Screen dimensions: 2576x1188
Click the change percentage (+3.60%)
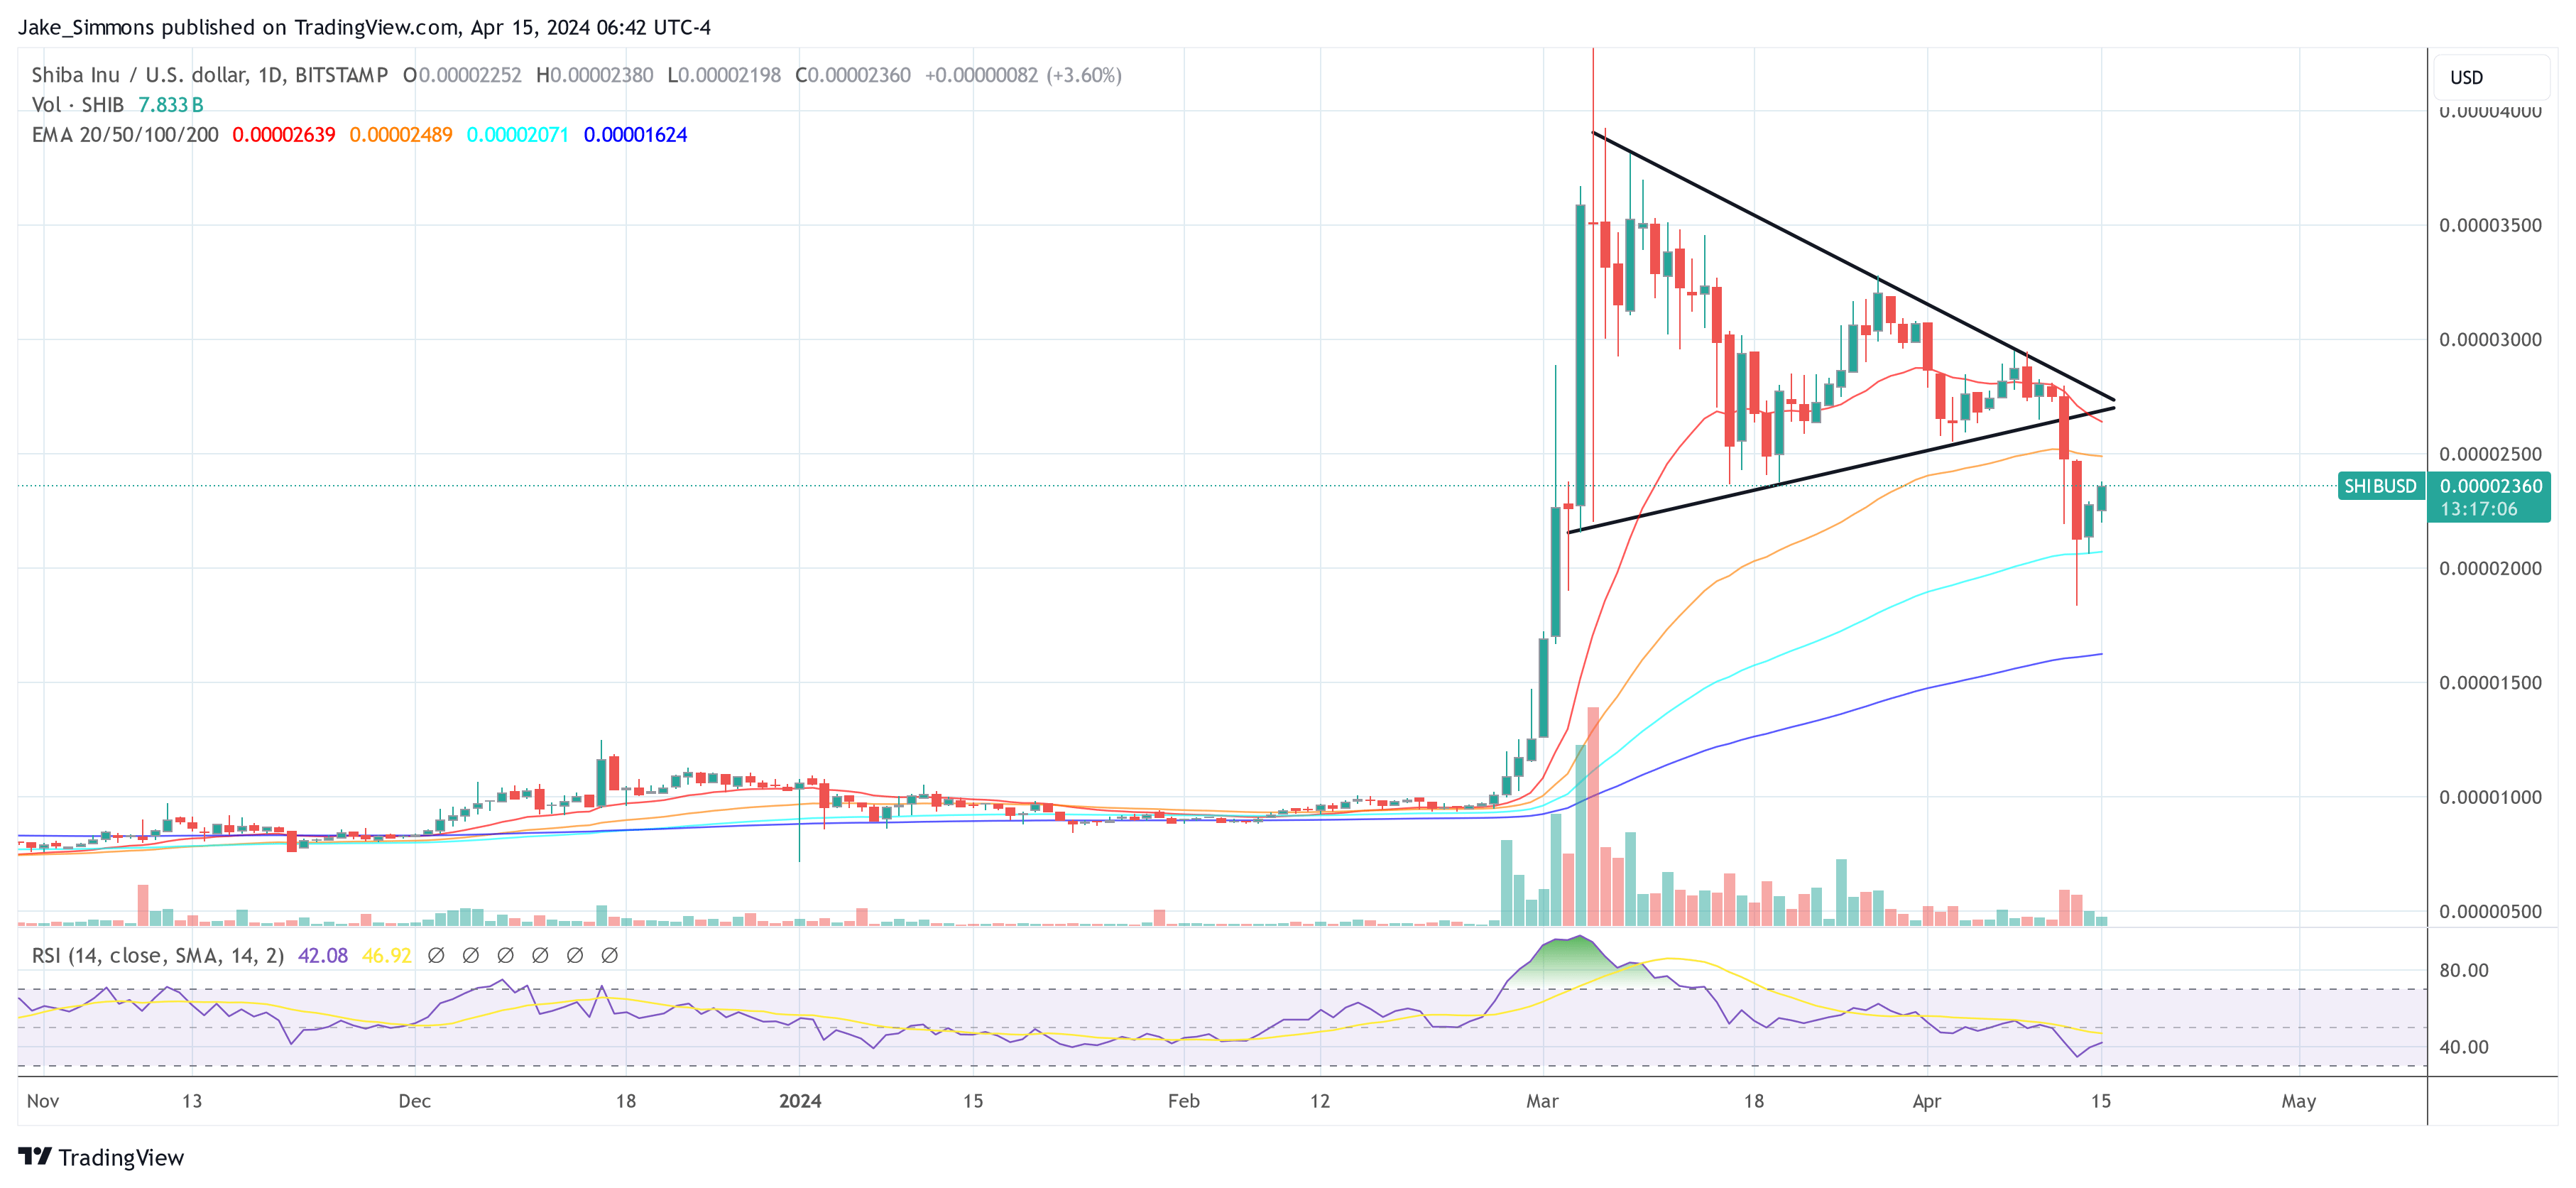coord(1084,75)
